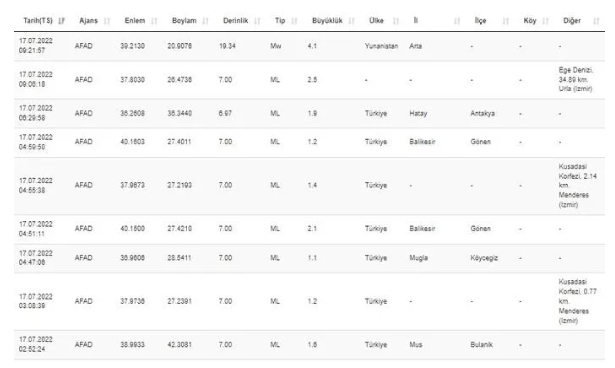Click the sort arrows next to Köy

point(545,21)
